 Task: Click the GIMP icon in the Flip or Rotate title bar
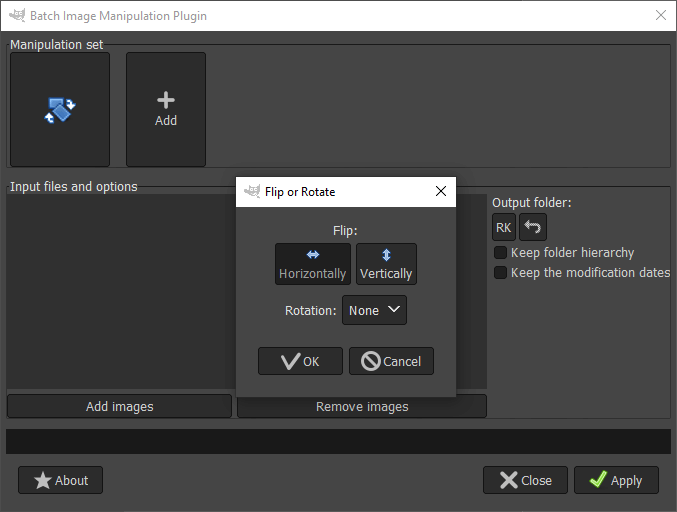pyautogui.click(x=252, y=191)
